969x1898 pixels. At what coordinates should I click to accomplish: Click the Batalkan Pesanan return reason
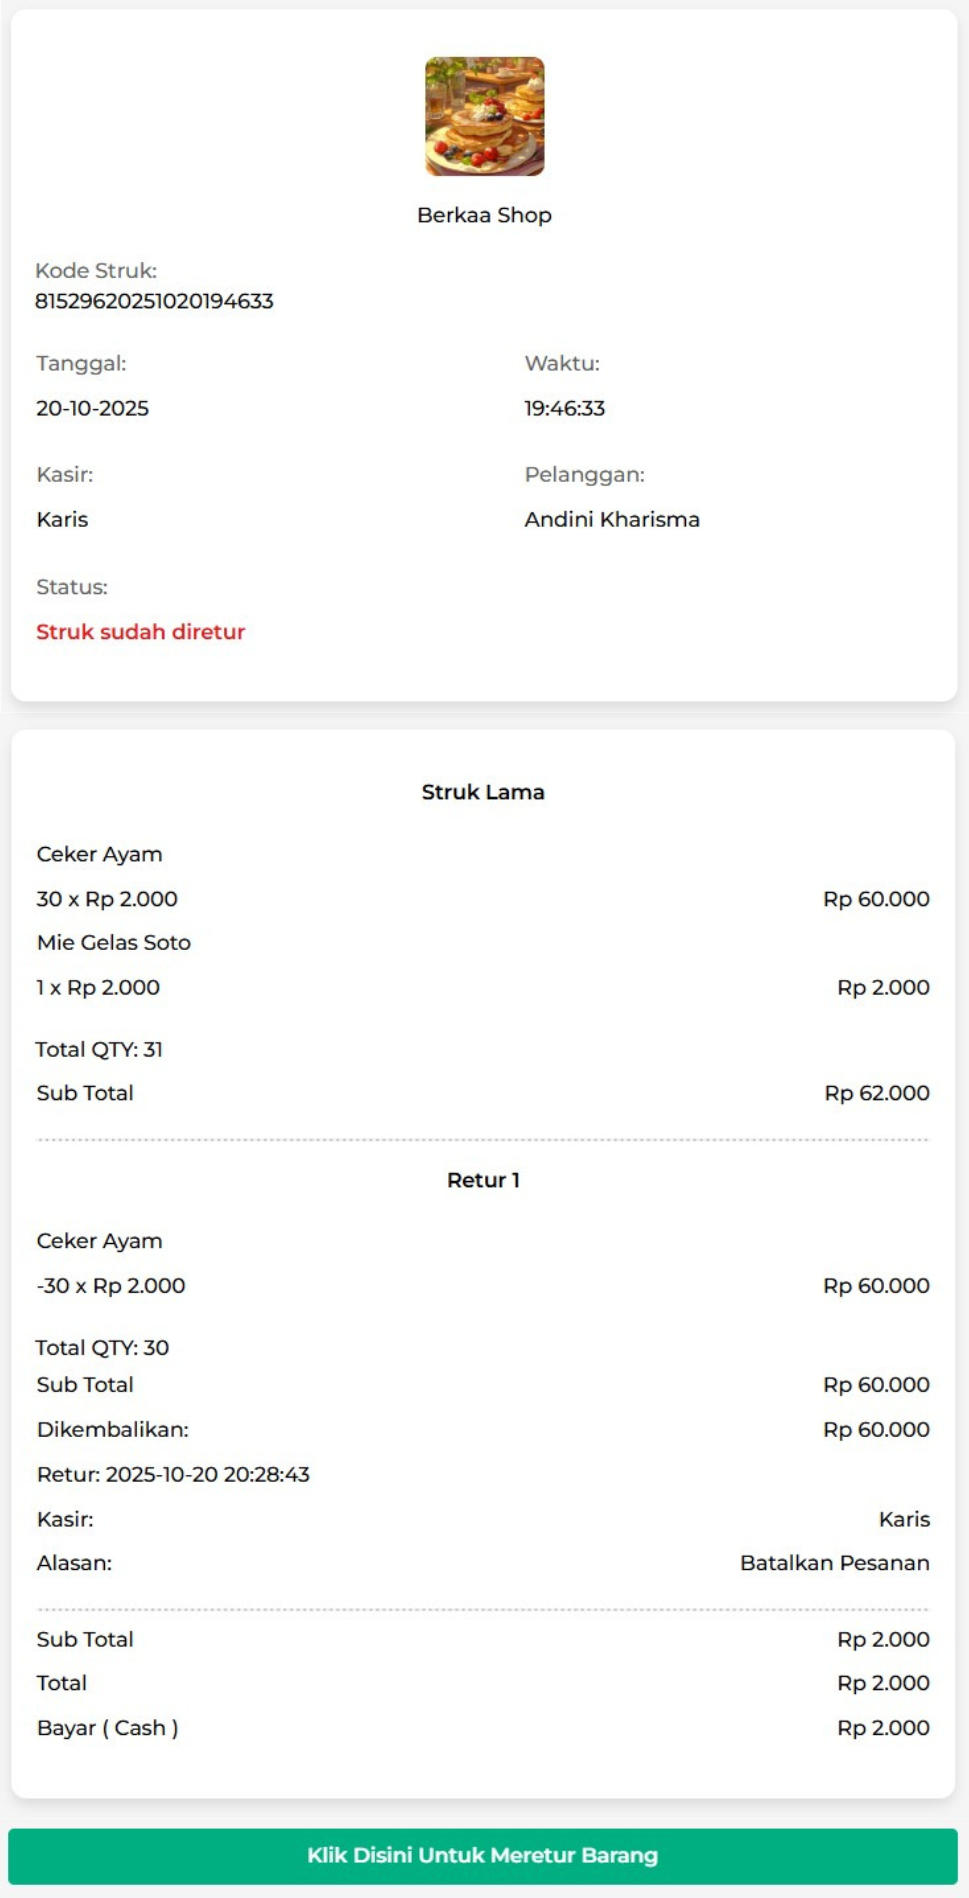click(834, 1563)
